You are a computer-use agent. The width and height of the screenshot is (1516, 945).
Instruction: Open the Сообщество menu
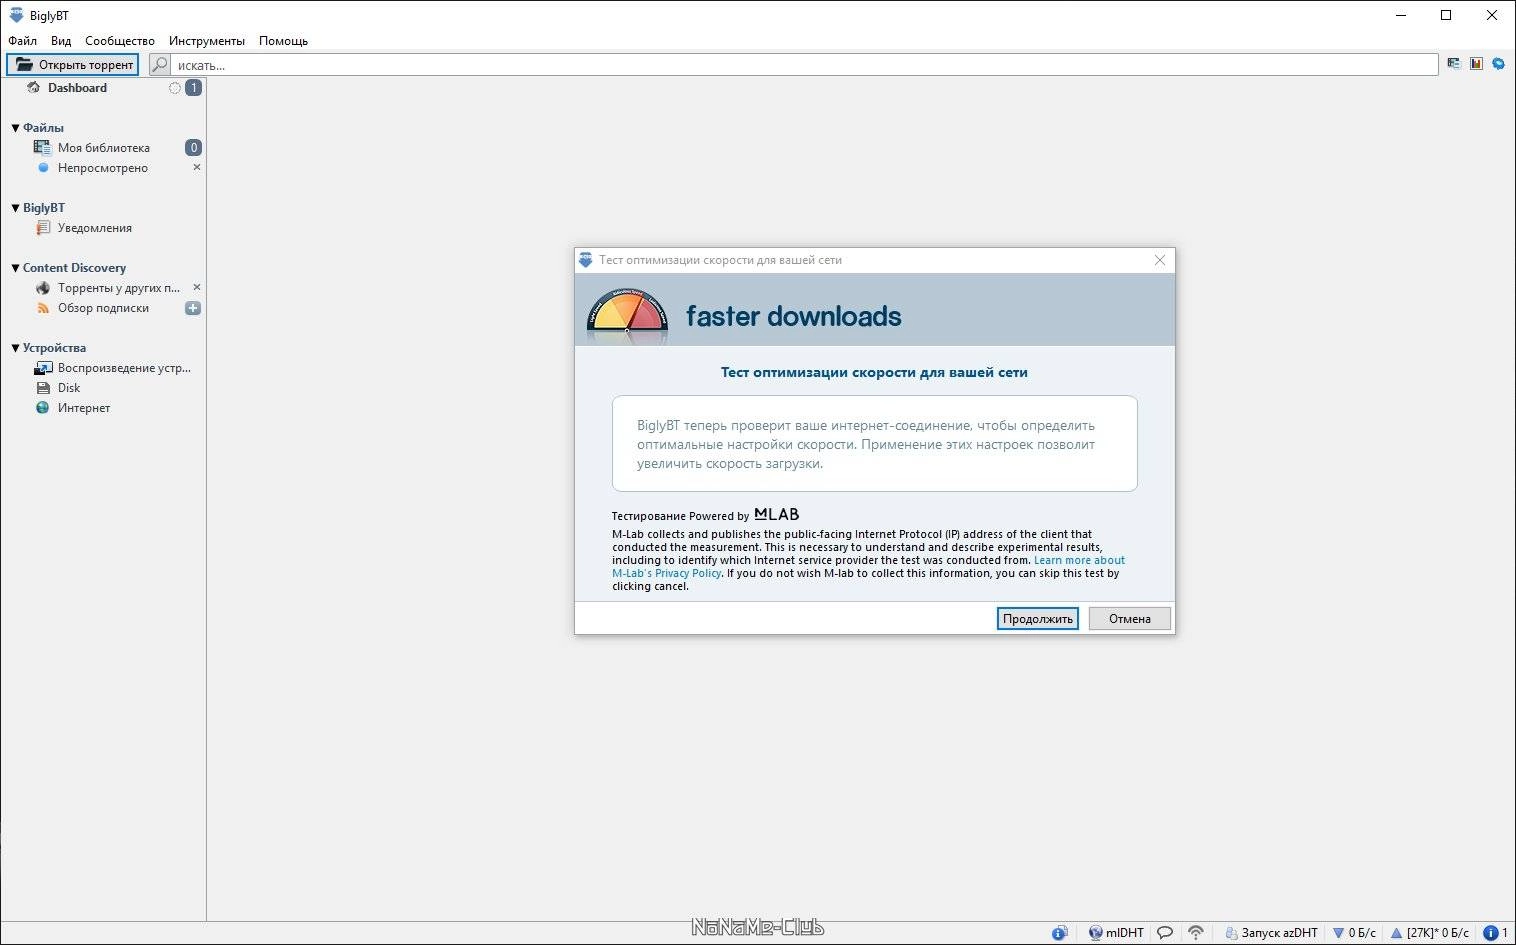120,41
